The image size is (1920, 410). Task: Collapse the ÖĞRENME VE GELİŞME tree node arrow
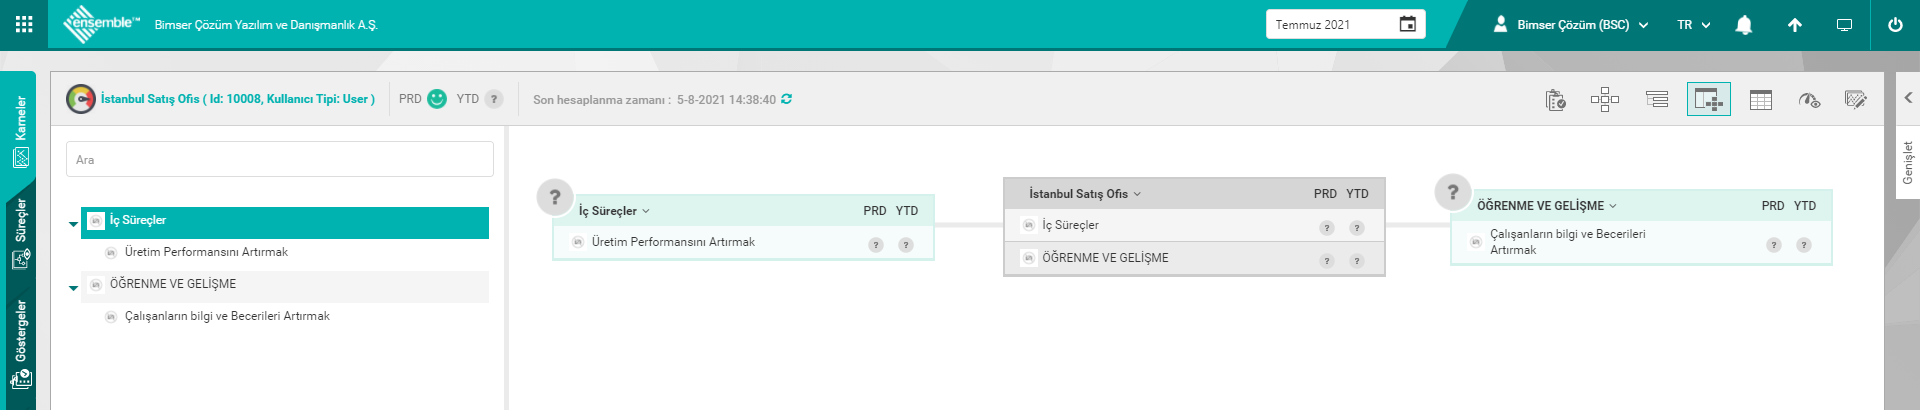coord(73,288)
